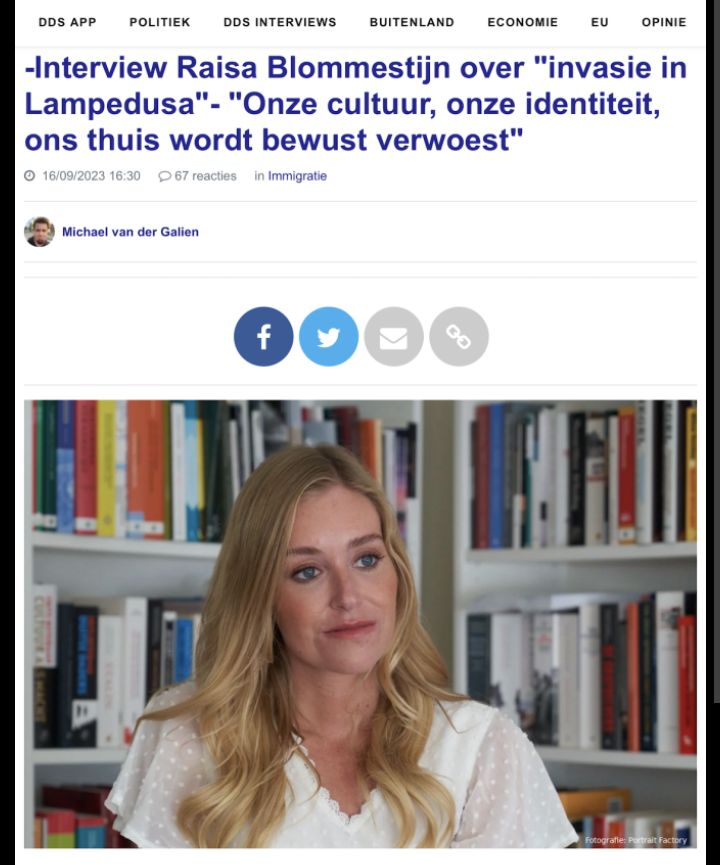
Task: Open the Raisa Blommestijn article photo
Action: tap(360, 624)
